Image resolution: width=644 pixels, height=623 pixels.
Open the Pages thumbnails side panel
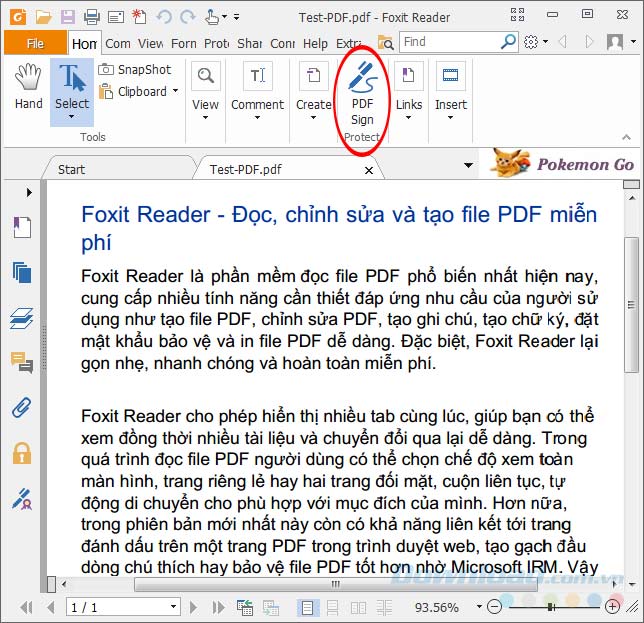pos(22,272)
